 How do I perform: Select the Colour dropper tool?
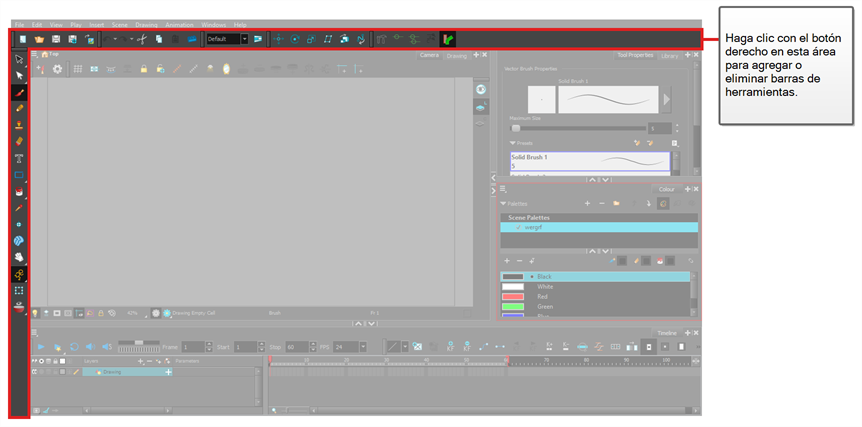[x=19, y=208]
